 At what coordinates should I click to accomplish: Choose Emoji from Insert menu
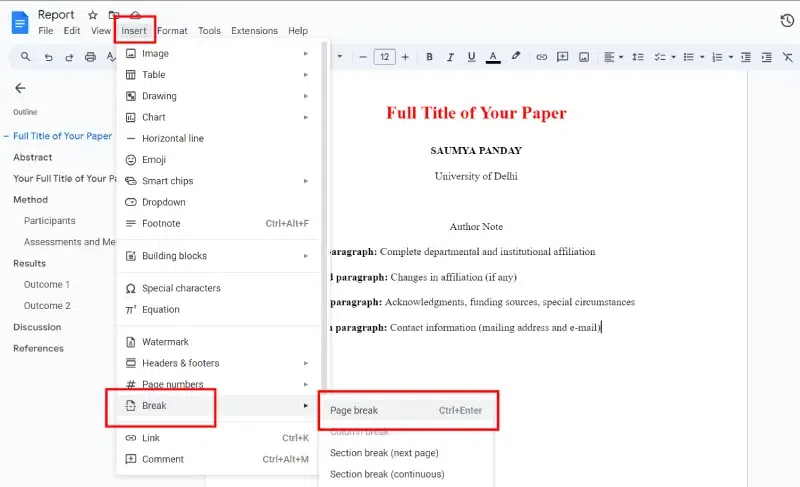click(217, 160)
